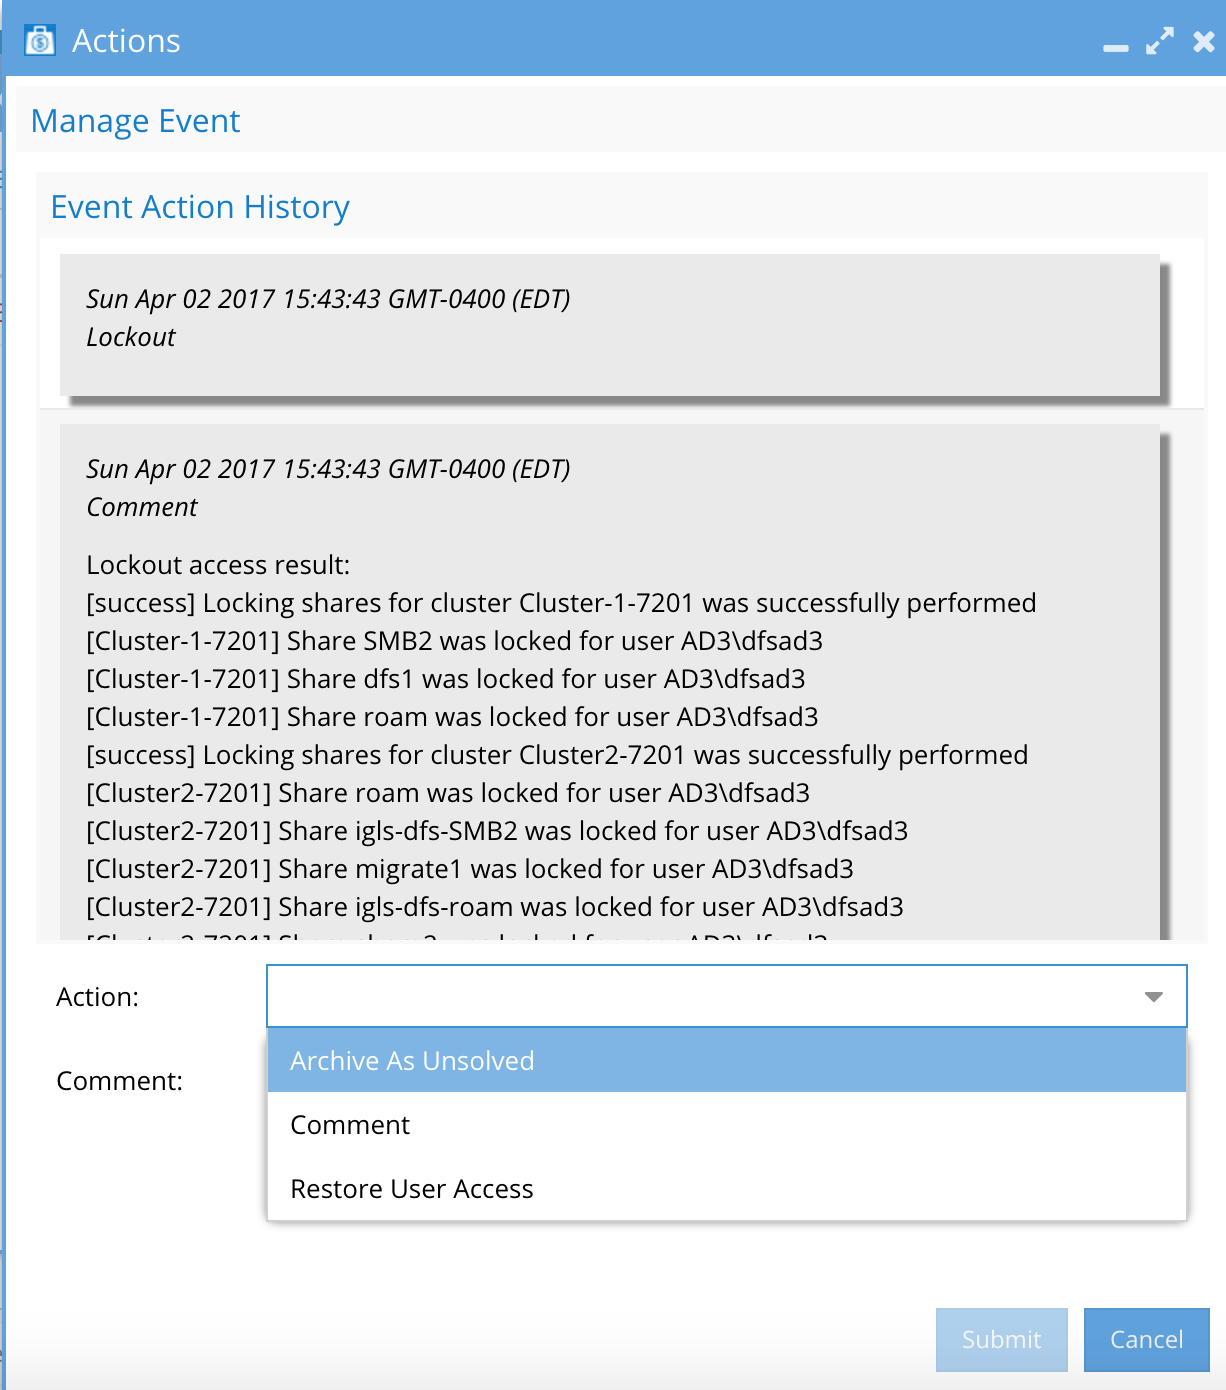Click the Actions window app icon
Image resolution: width=1226 pixels, height=1390 pixels.
[x=40, y=41]
